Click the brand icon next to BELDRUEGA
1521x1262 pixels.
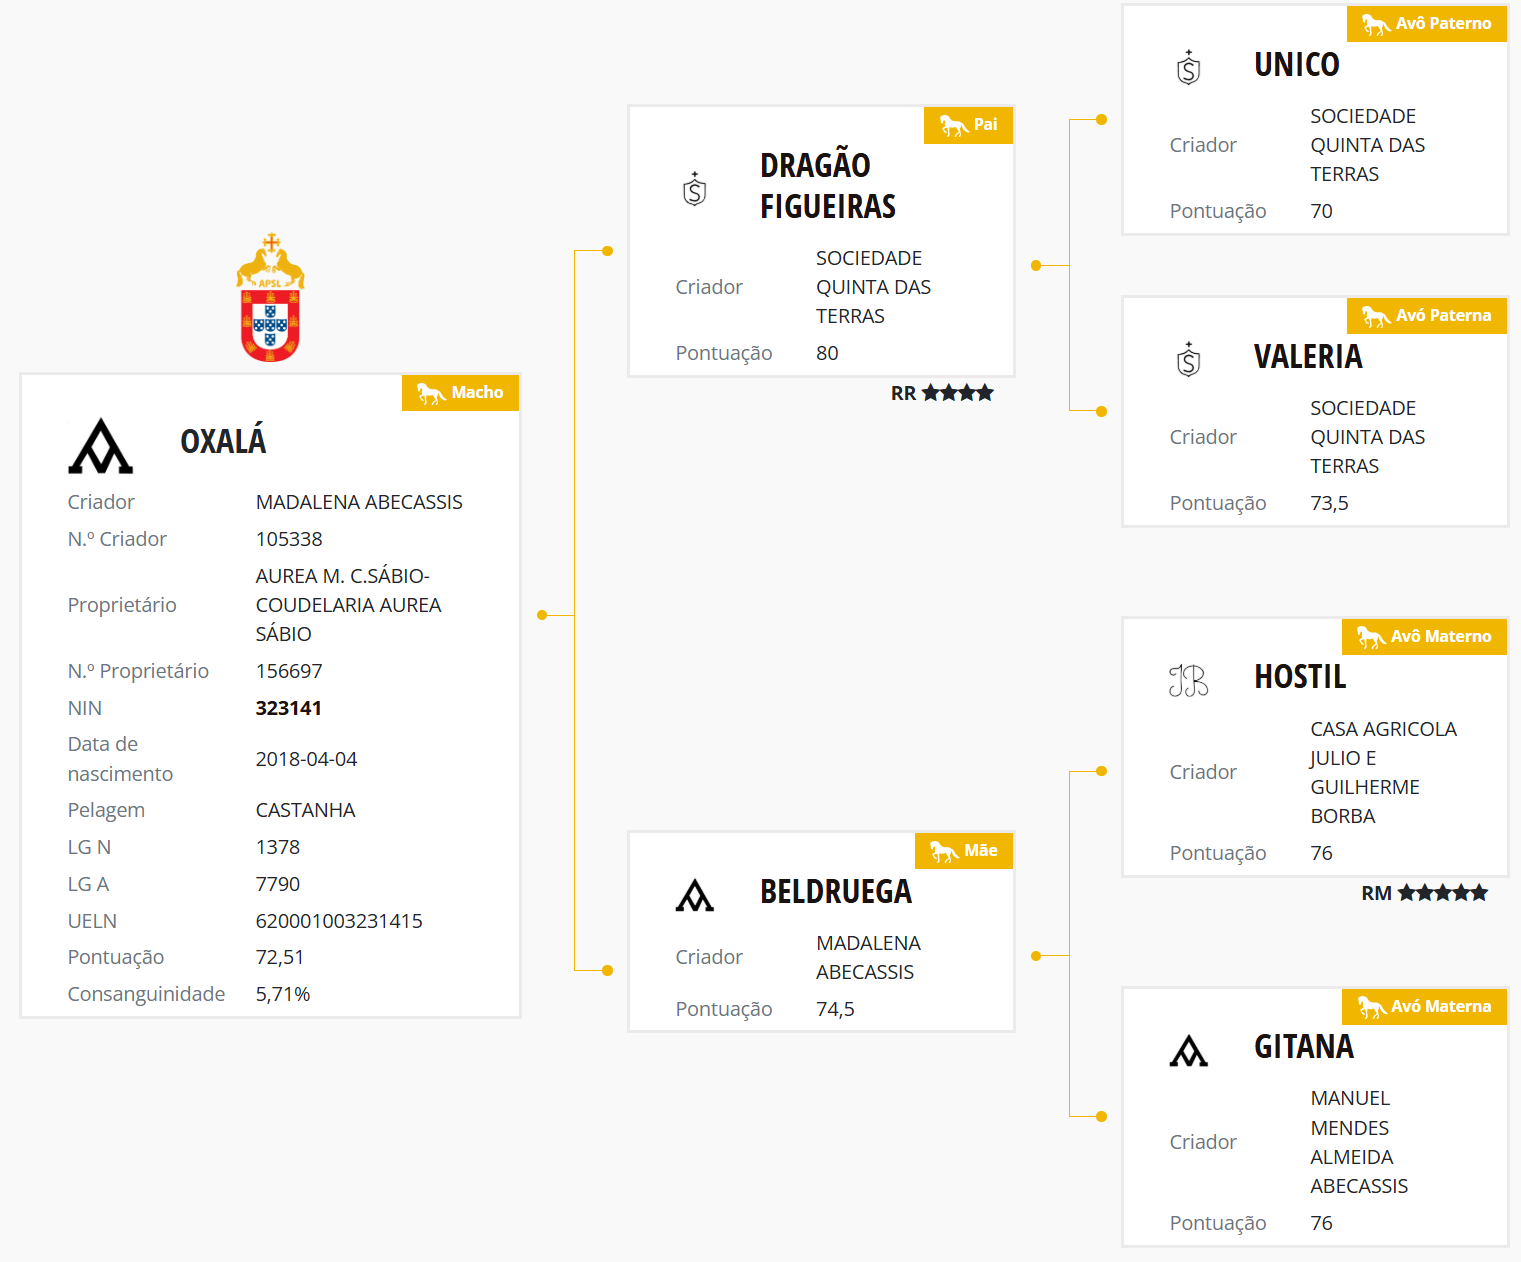[x=695, y=895]
